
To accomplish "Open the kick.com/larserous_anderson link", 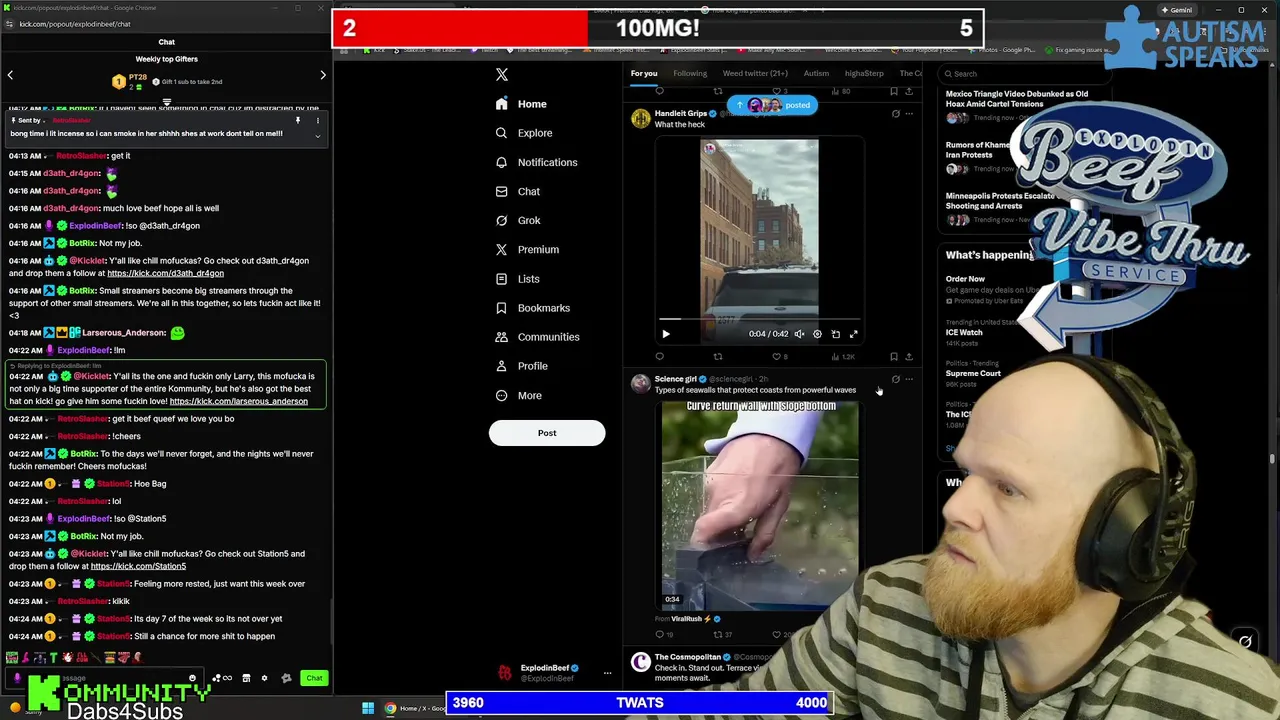I will pos(239,401).
